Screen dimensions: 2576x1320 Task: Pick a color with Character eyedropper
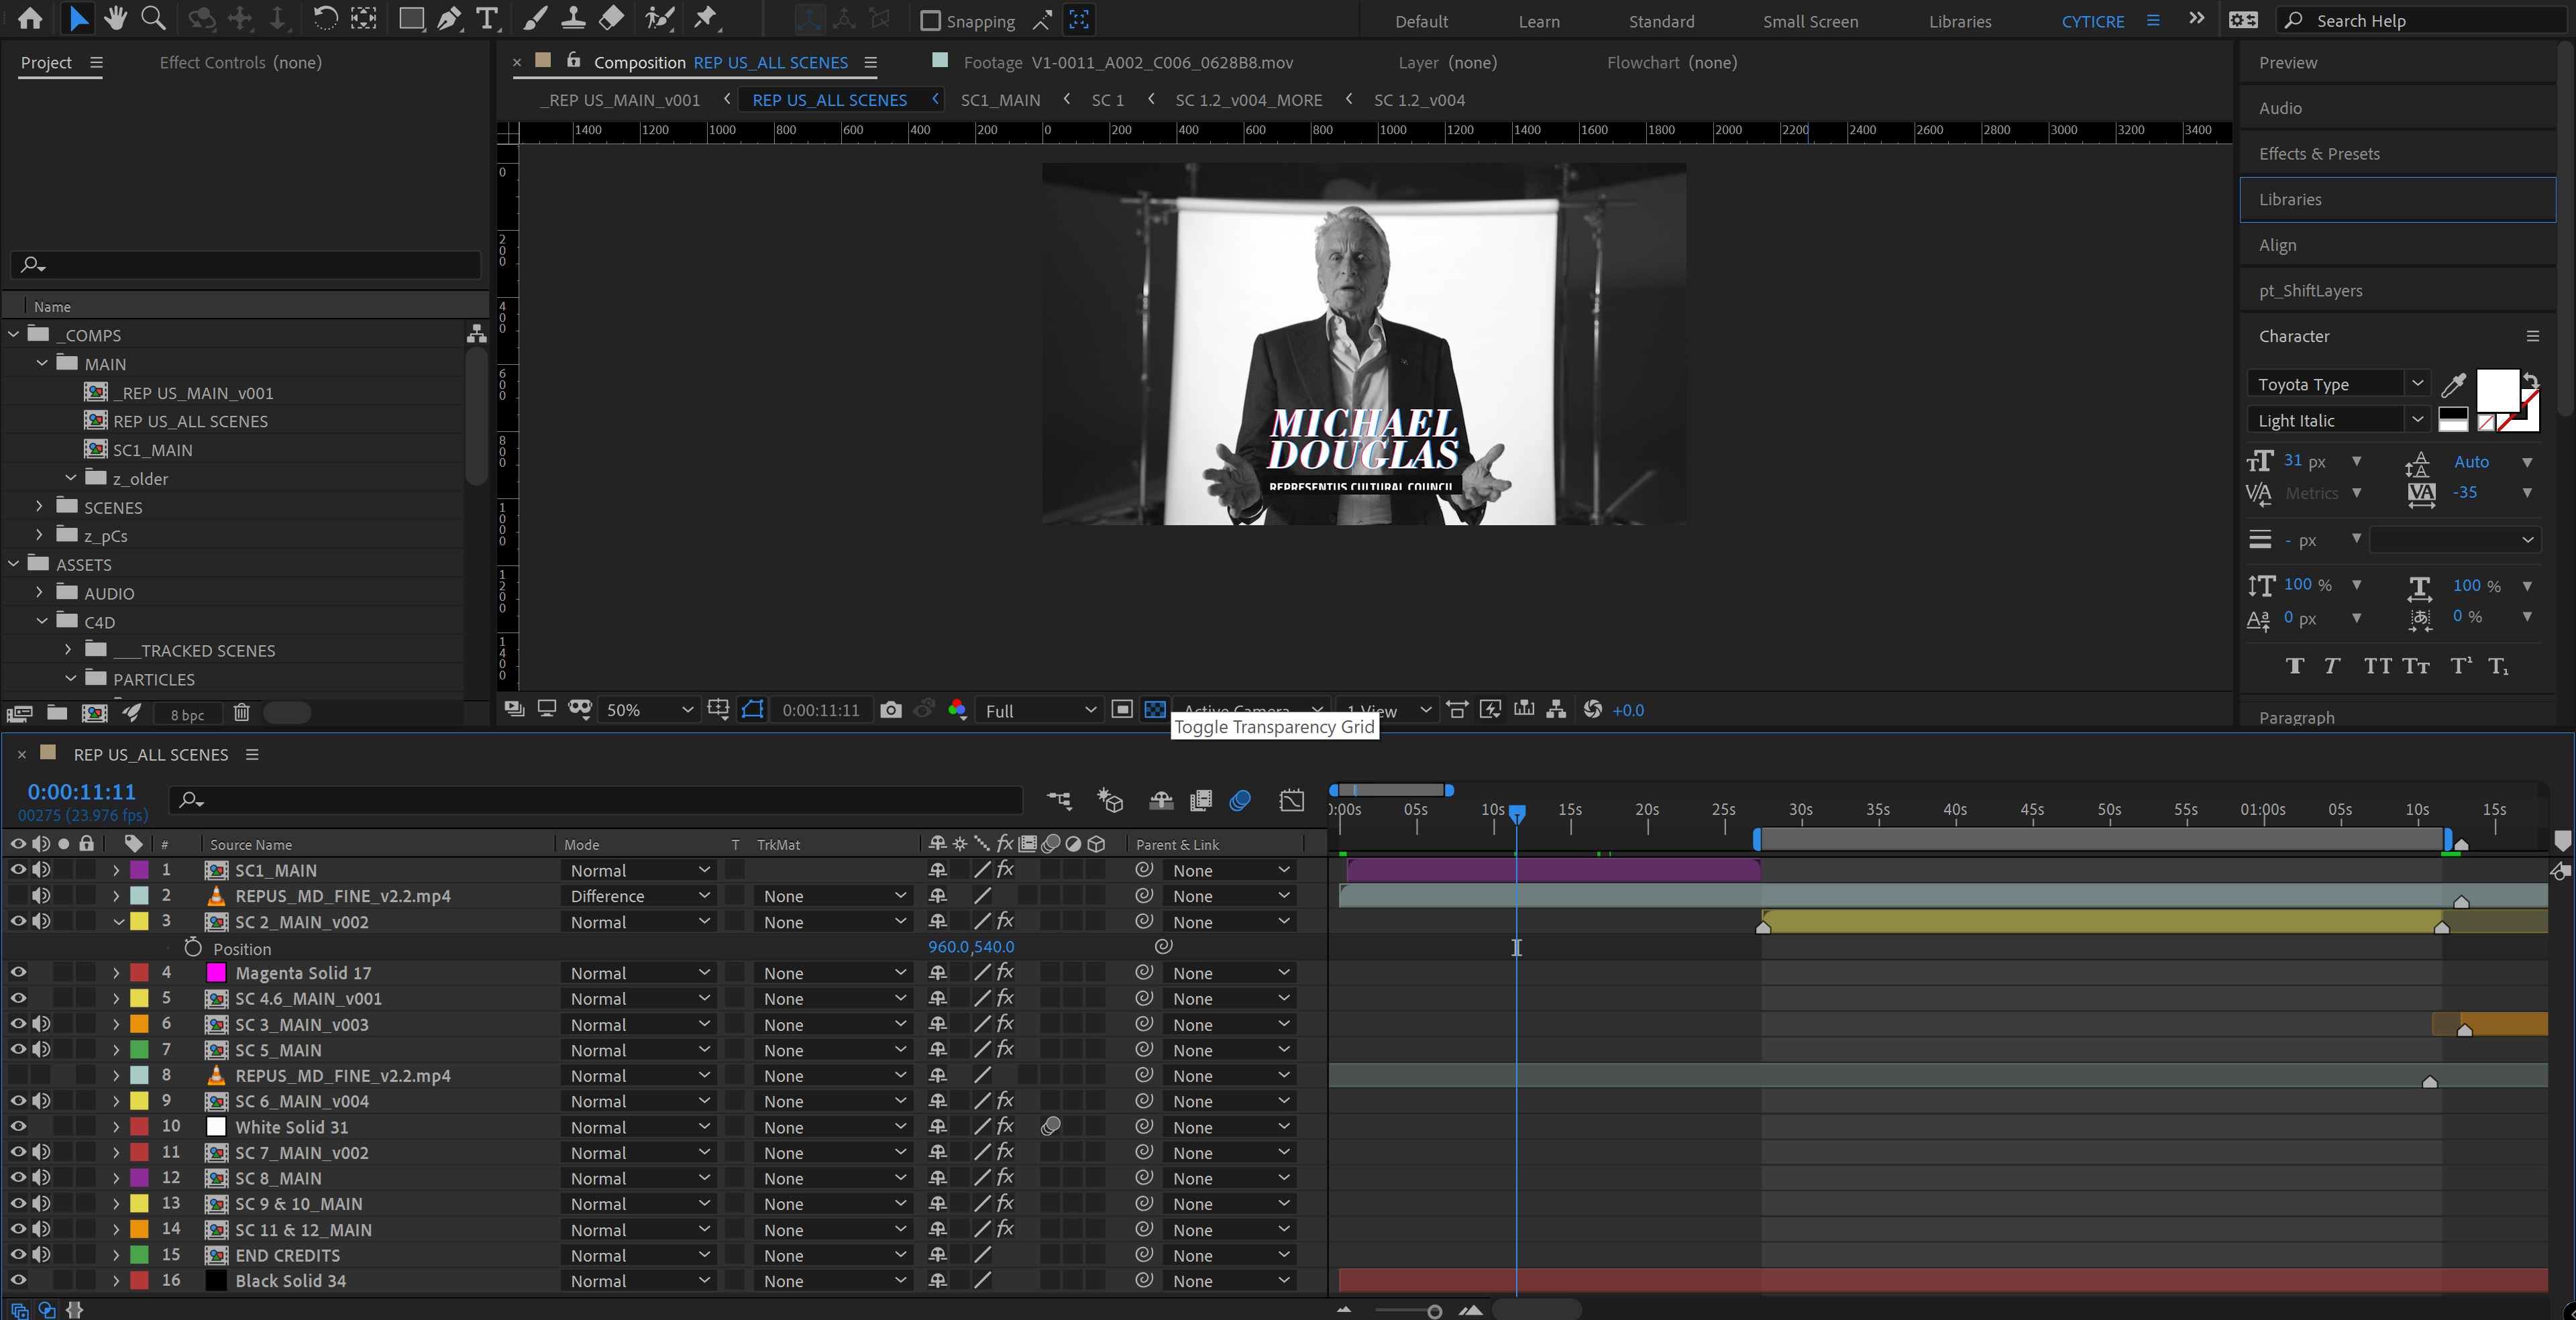pyautogui.click(x=2454, y=385)
